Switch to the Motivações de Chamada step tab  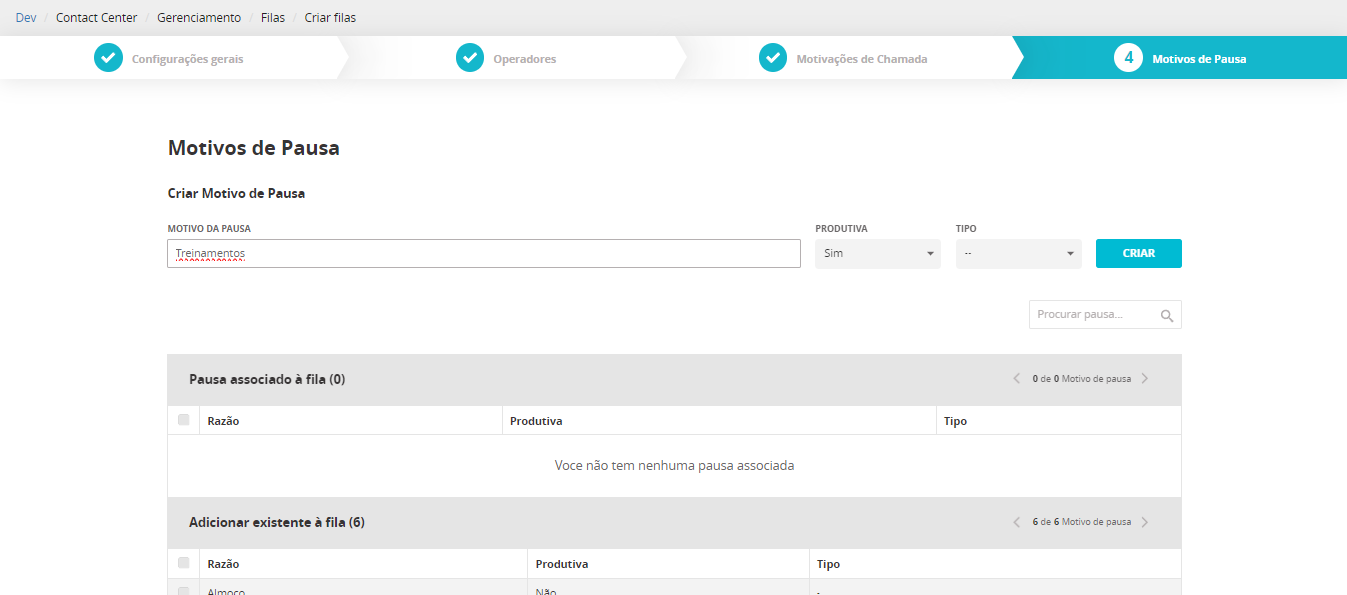(861, 59)
